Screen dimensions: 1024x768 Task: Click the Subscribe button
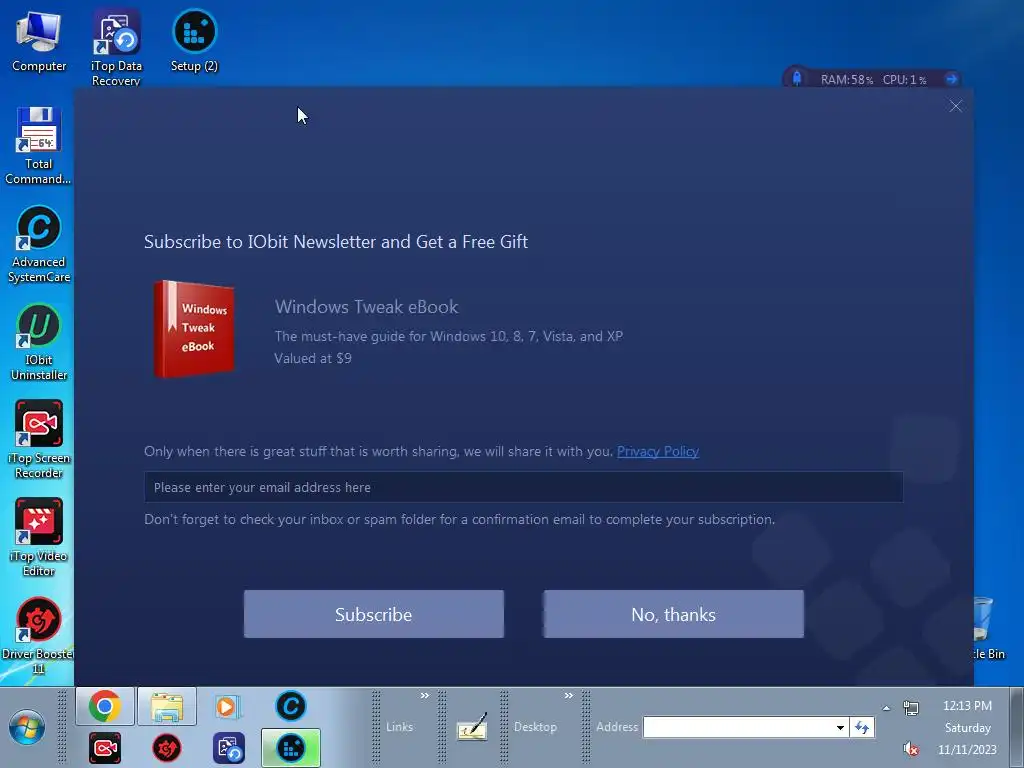tap(374, 614)
